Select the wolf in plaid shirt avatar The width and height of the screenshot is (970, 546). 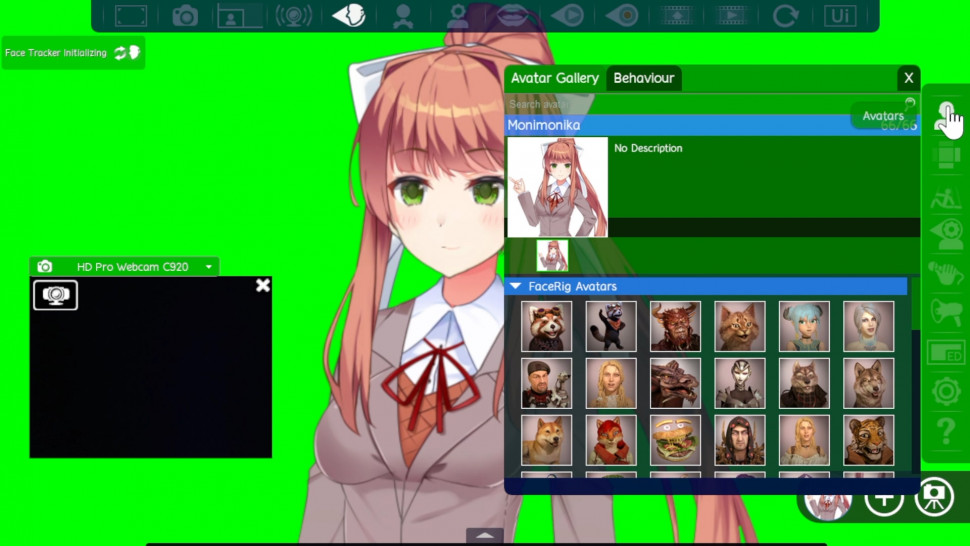(804, 383)
